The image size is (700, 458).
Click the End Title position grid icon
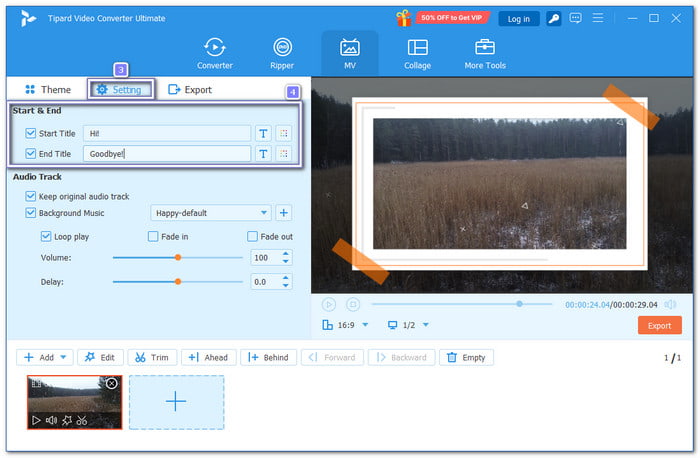click(x=284, y=154)
